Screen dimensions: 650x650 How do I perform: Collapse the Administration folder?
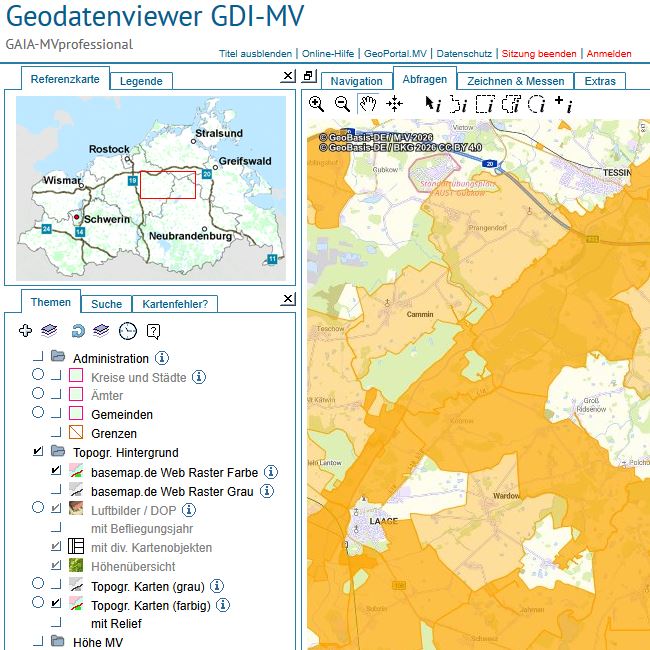click(58, 356)
